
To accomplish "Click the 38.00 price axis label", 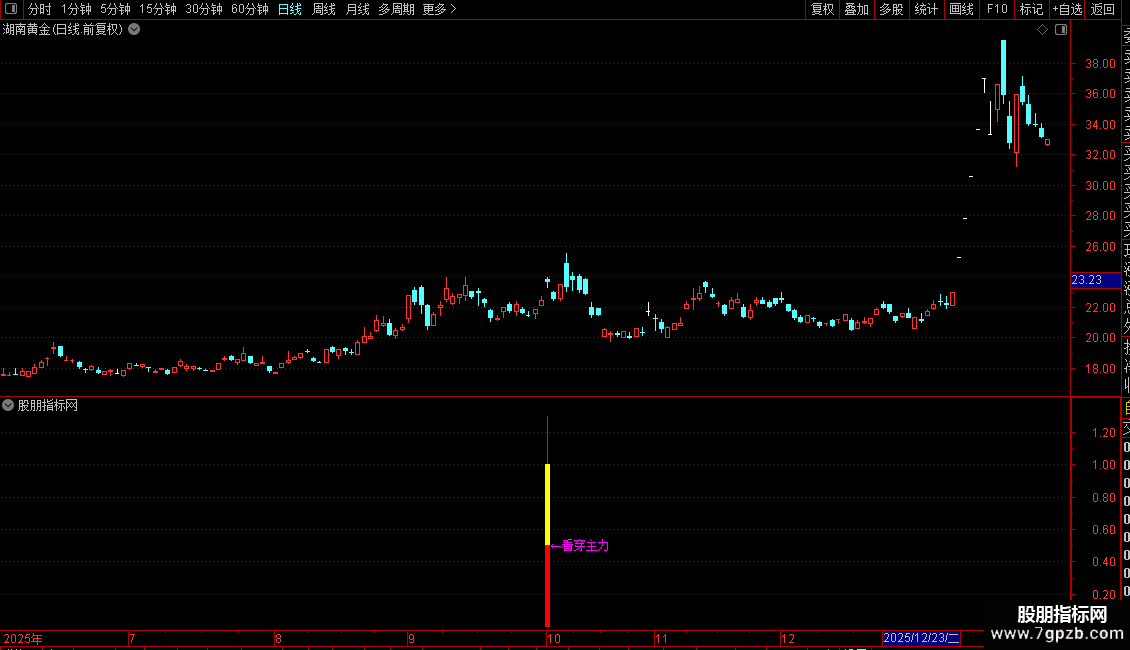I will pos(1100,63).
